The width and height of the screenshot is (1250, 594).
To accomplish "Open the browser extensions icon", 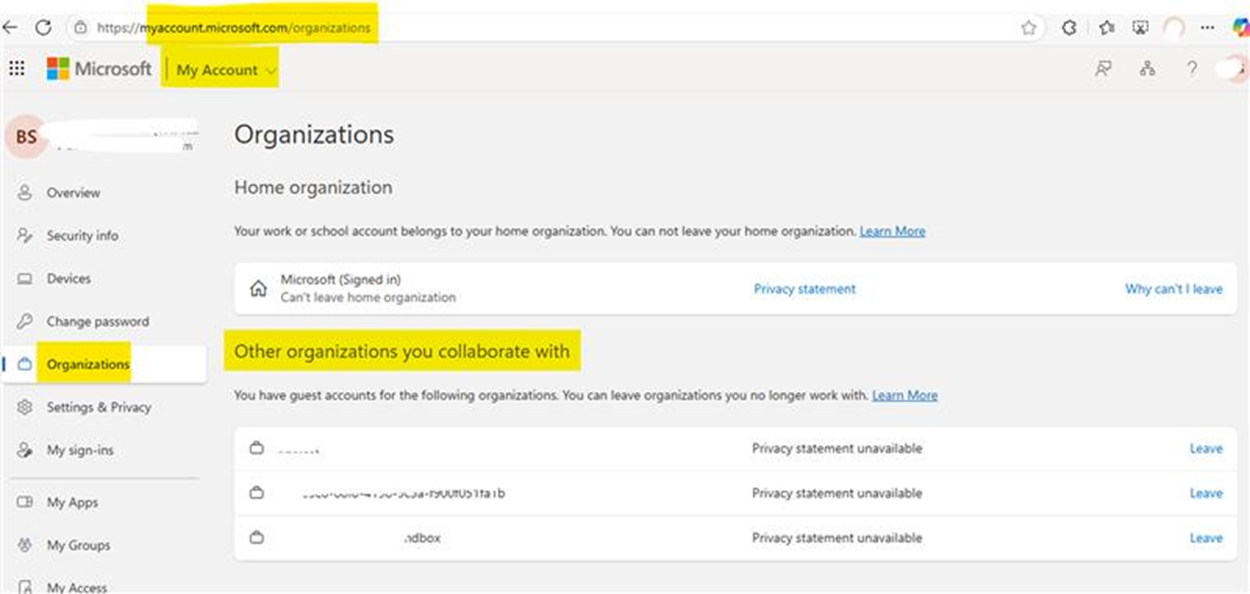I will click(1069, 28).
